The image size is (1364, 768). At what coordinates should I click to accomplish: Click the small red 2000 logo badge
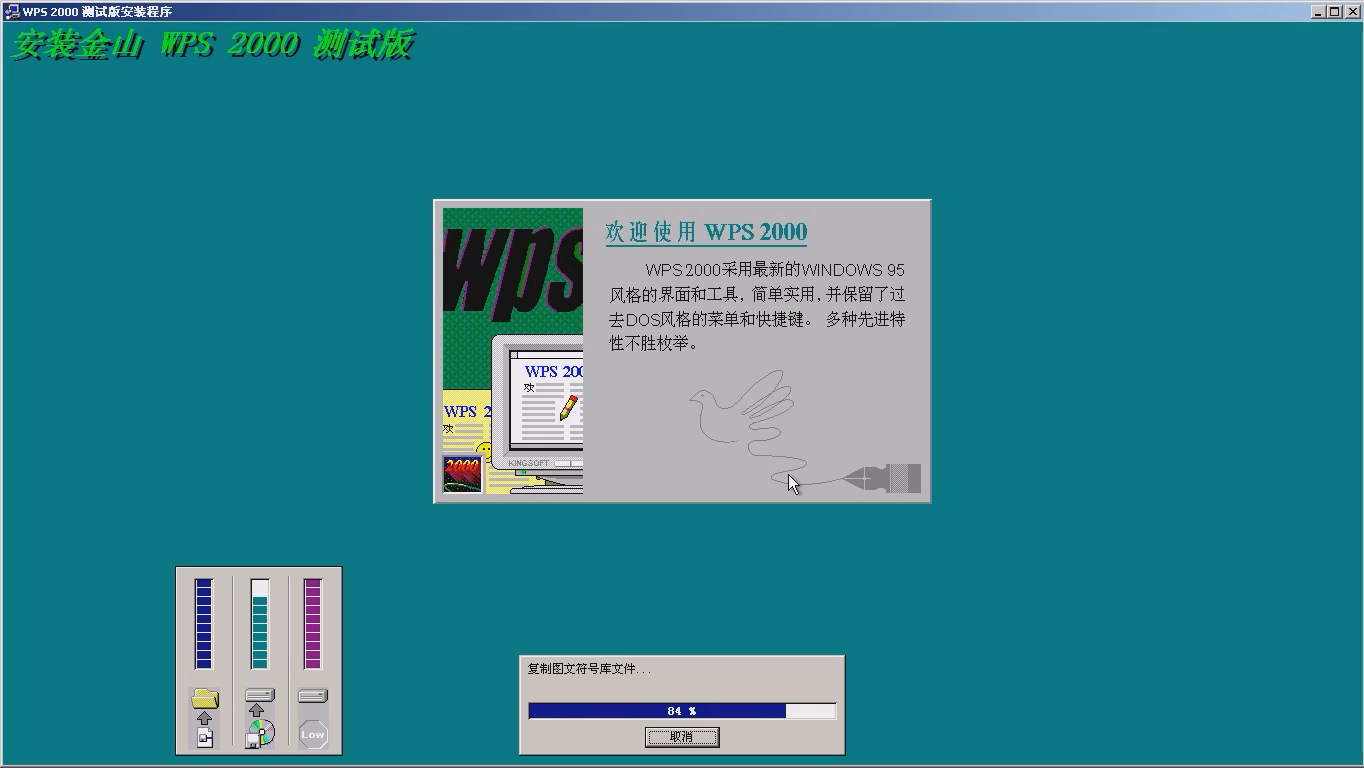coord(462,474)
